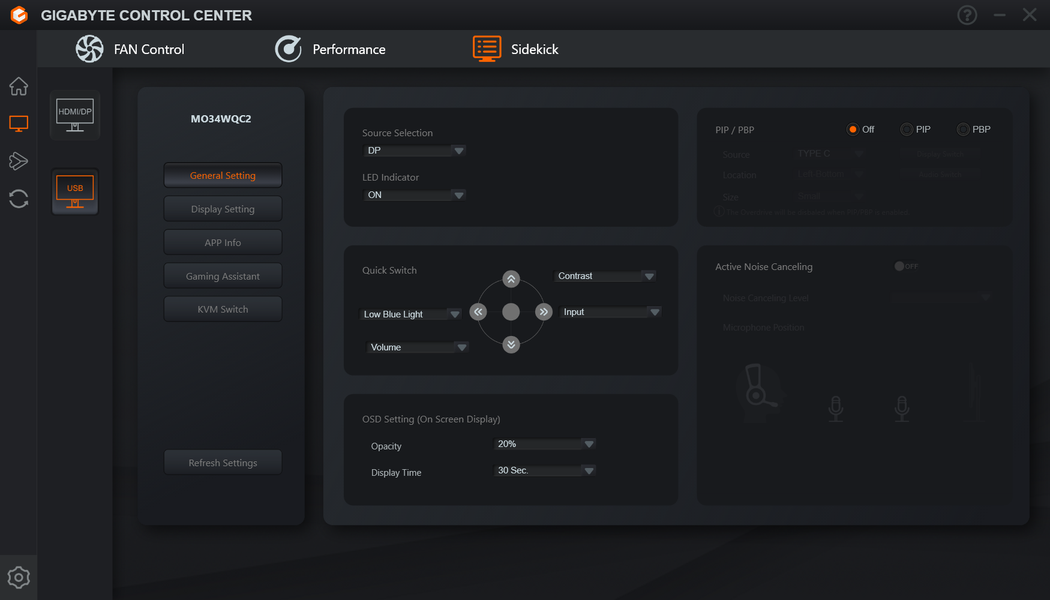Toggle Active Noise Canceling switch
Screen dimensions: 1050x600
[906, 267]
